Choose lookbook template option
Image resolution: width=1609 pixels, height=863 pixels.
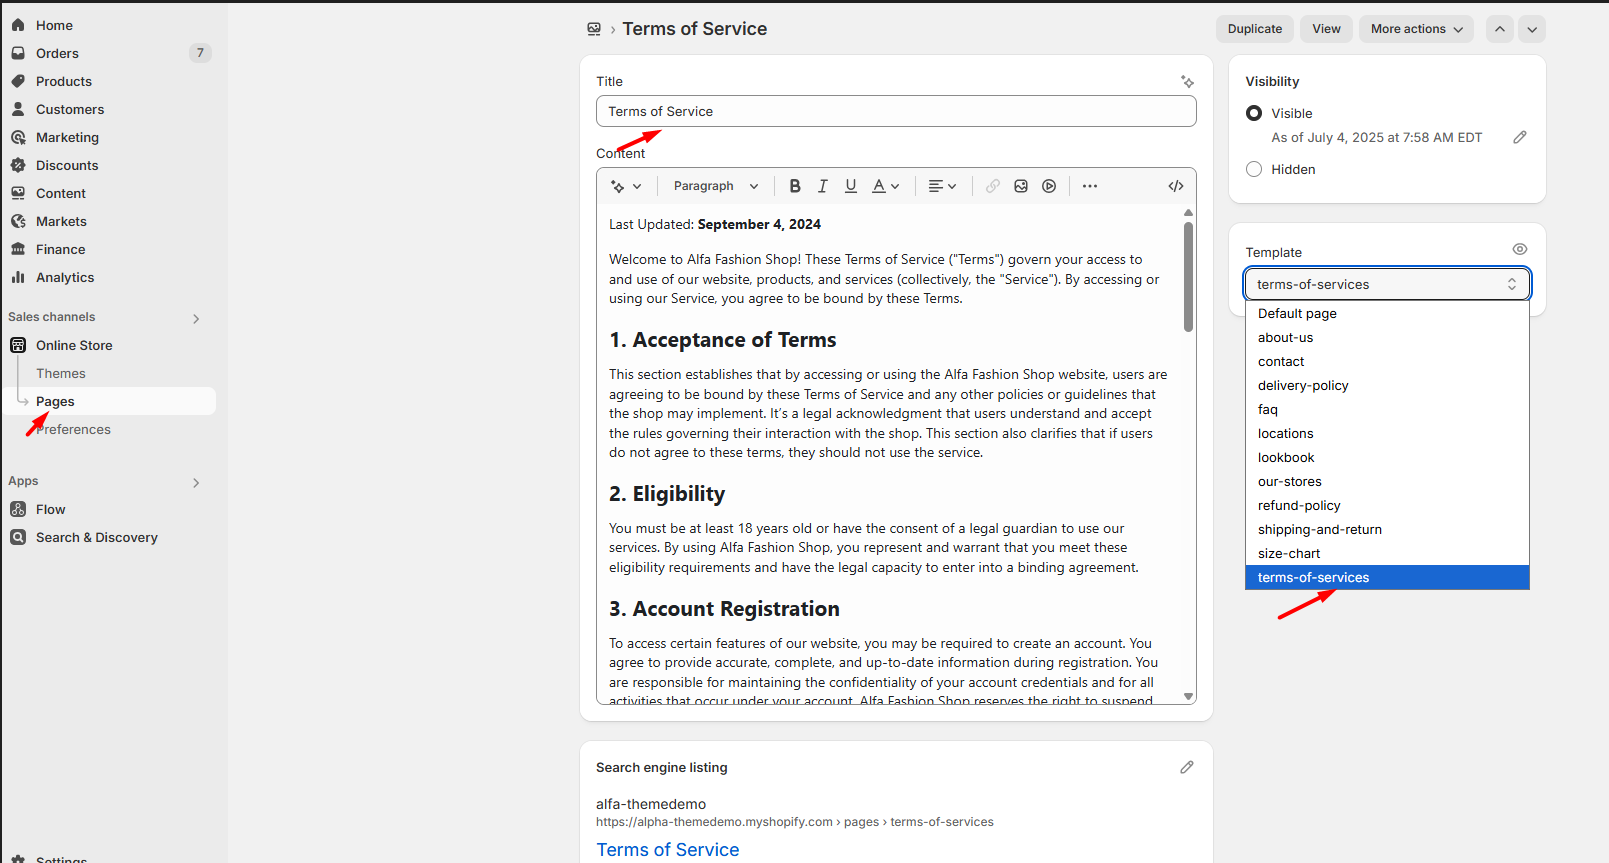[1387, 457]
